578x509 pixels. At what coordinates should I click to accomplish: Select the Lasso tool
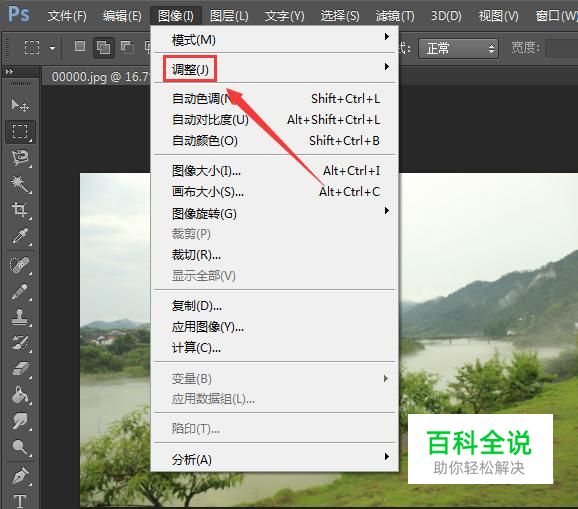point(20,158)
